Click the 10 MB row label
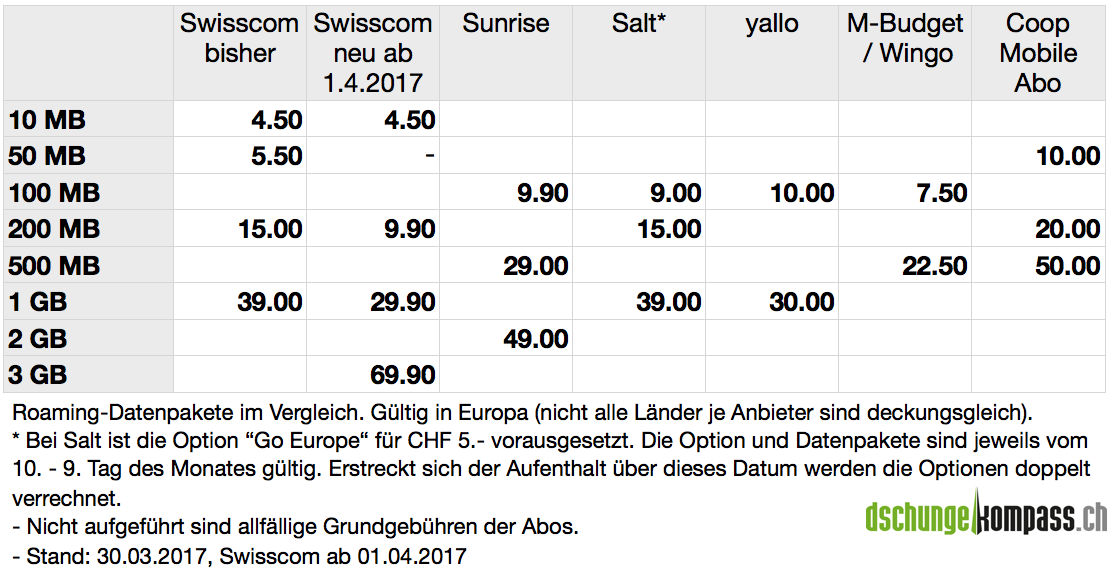This screenshot has width=1111, height=574. [47, 121]
